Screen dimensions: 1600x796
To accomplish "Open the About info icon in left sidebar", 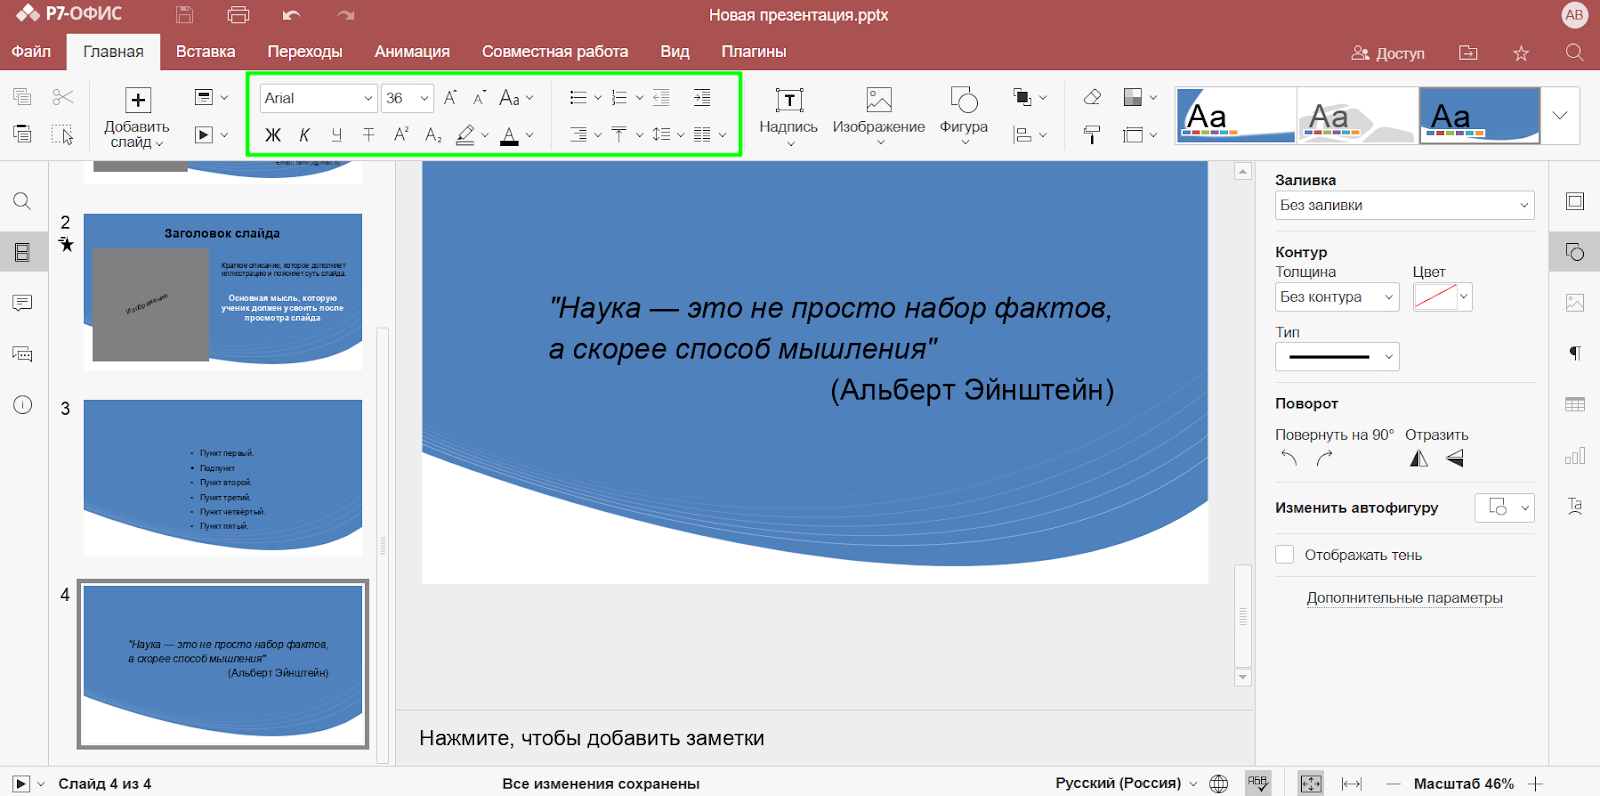I will click(x=22, y=405).
